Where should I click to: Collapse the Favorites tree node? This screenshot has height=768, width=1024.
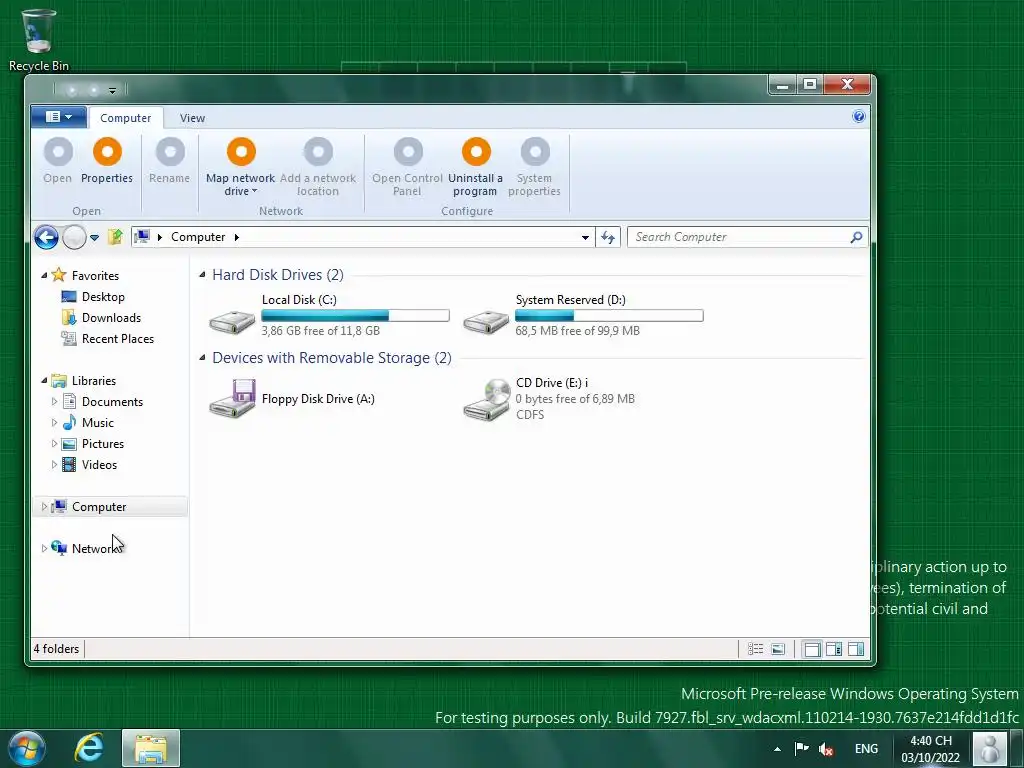(x=44, y=276)
